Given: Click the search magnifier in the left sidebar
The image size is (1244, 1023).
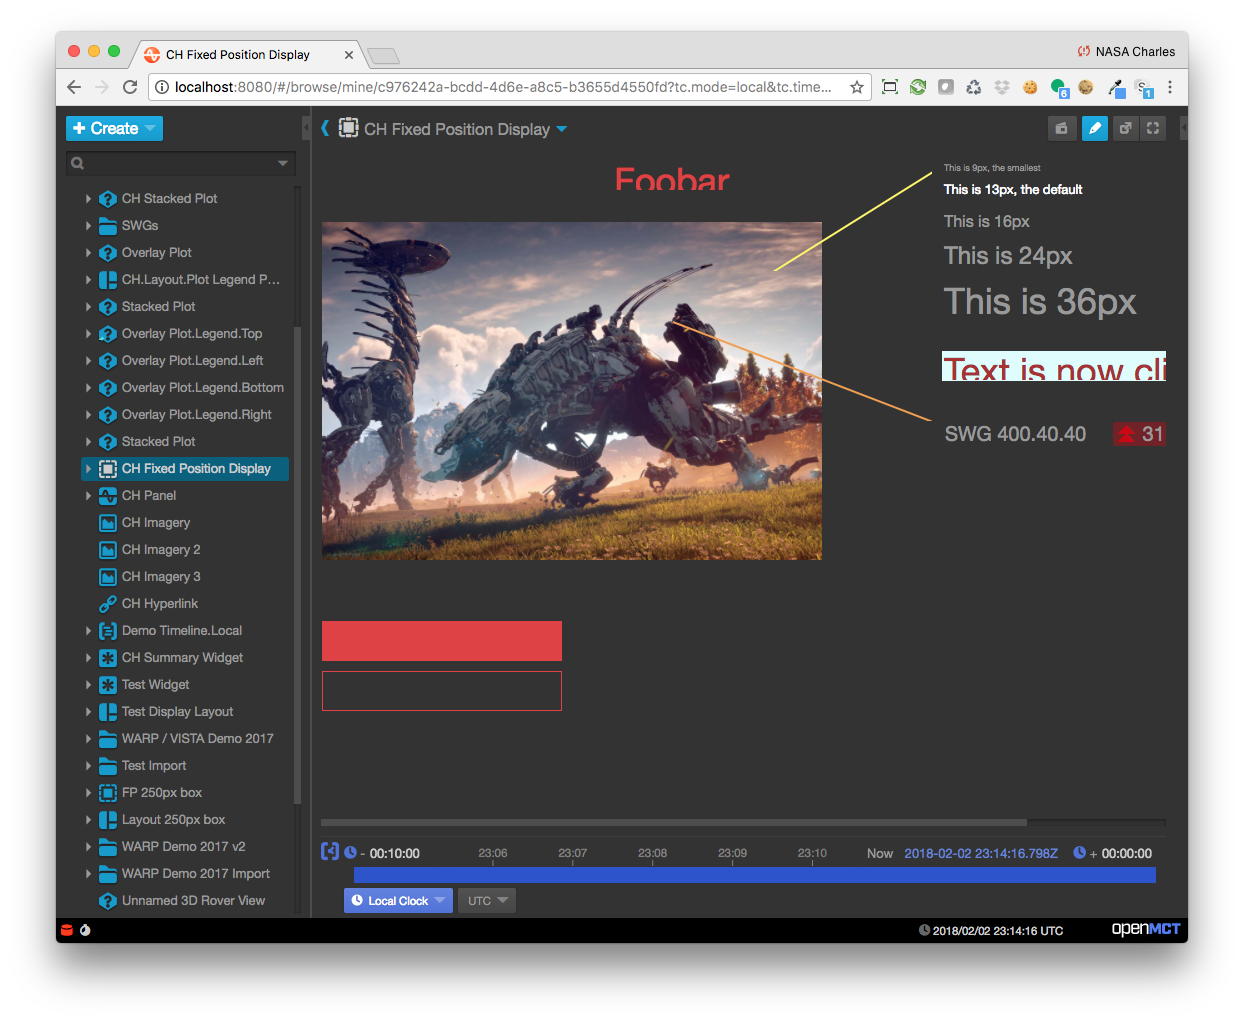Looking at the screenshot, I should pos(77,162).
